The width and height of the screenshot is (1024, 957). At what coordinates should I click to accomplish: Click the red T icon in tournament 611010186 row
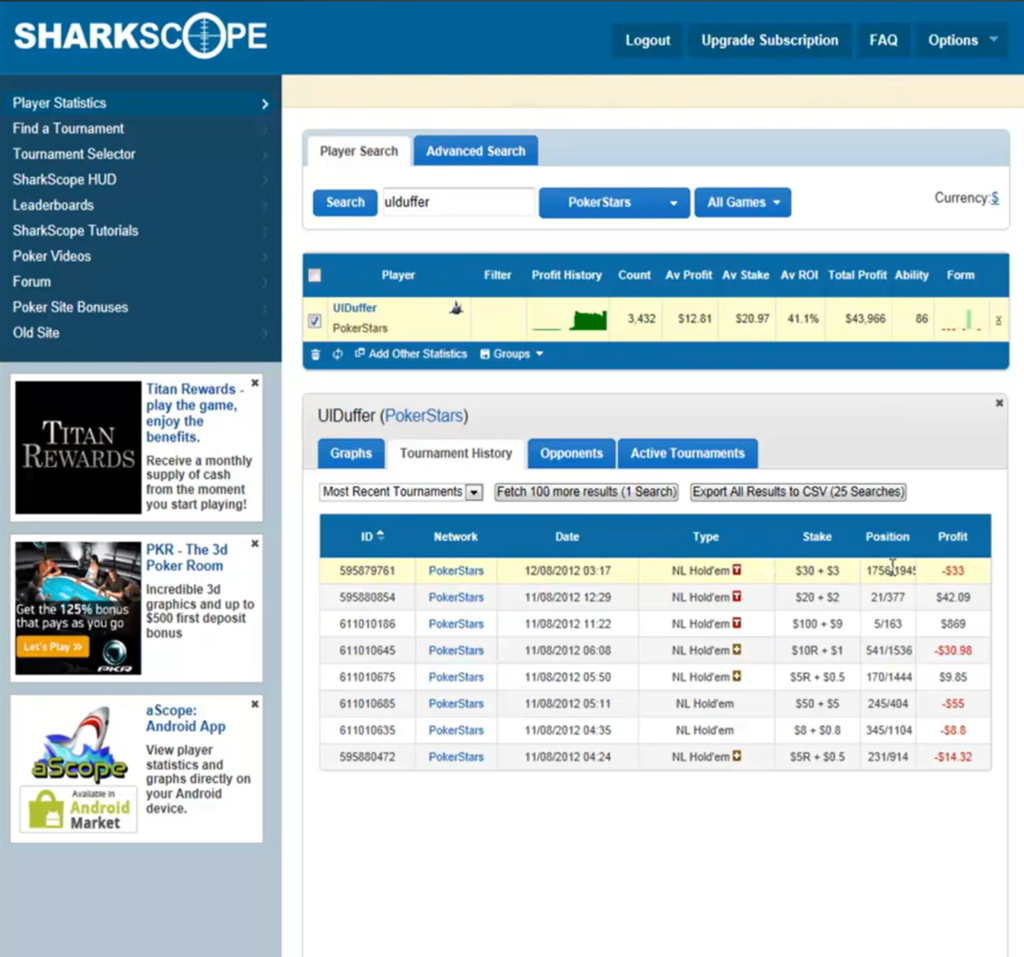737,623
